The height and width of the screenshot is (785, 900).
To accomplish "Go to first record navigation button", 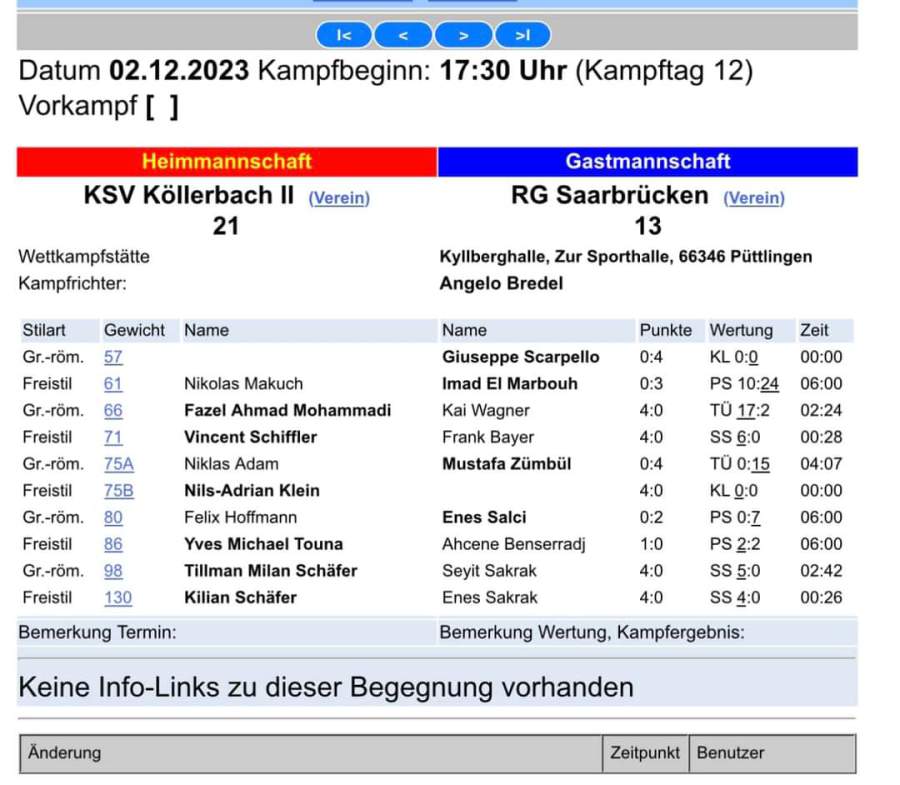I will [344, 36].
